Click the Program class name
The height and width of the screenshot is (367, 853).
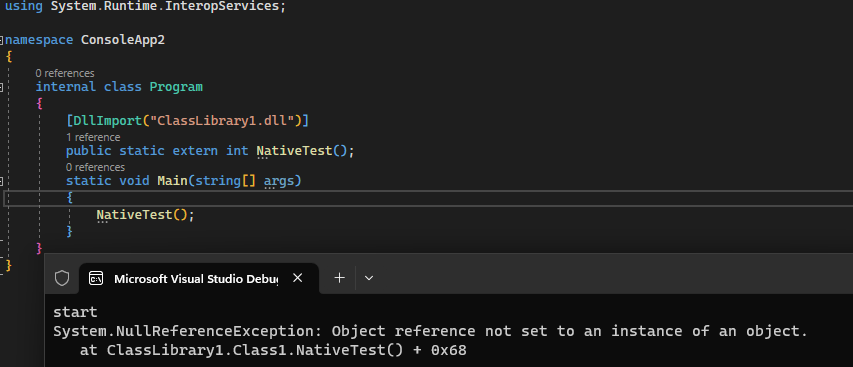click(176, 87)
